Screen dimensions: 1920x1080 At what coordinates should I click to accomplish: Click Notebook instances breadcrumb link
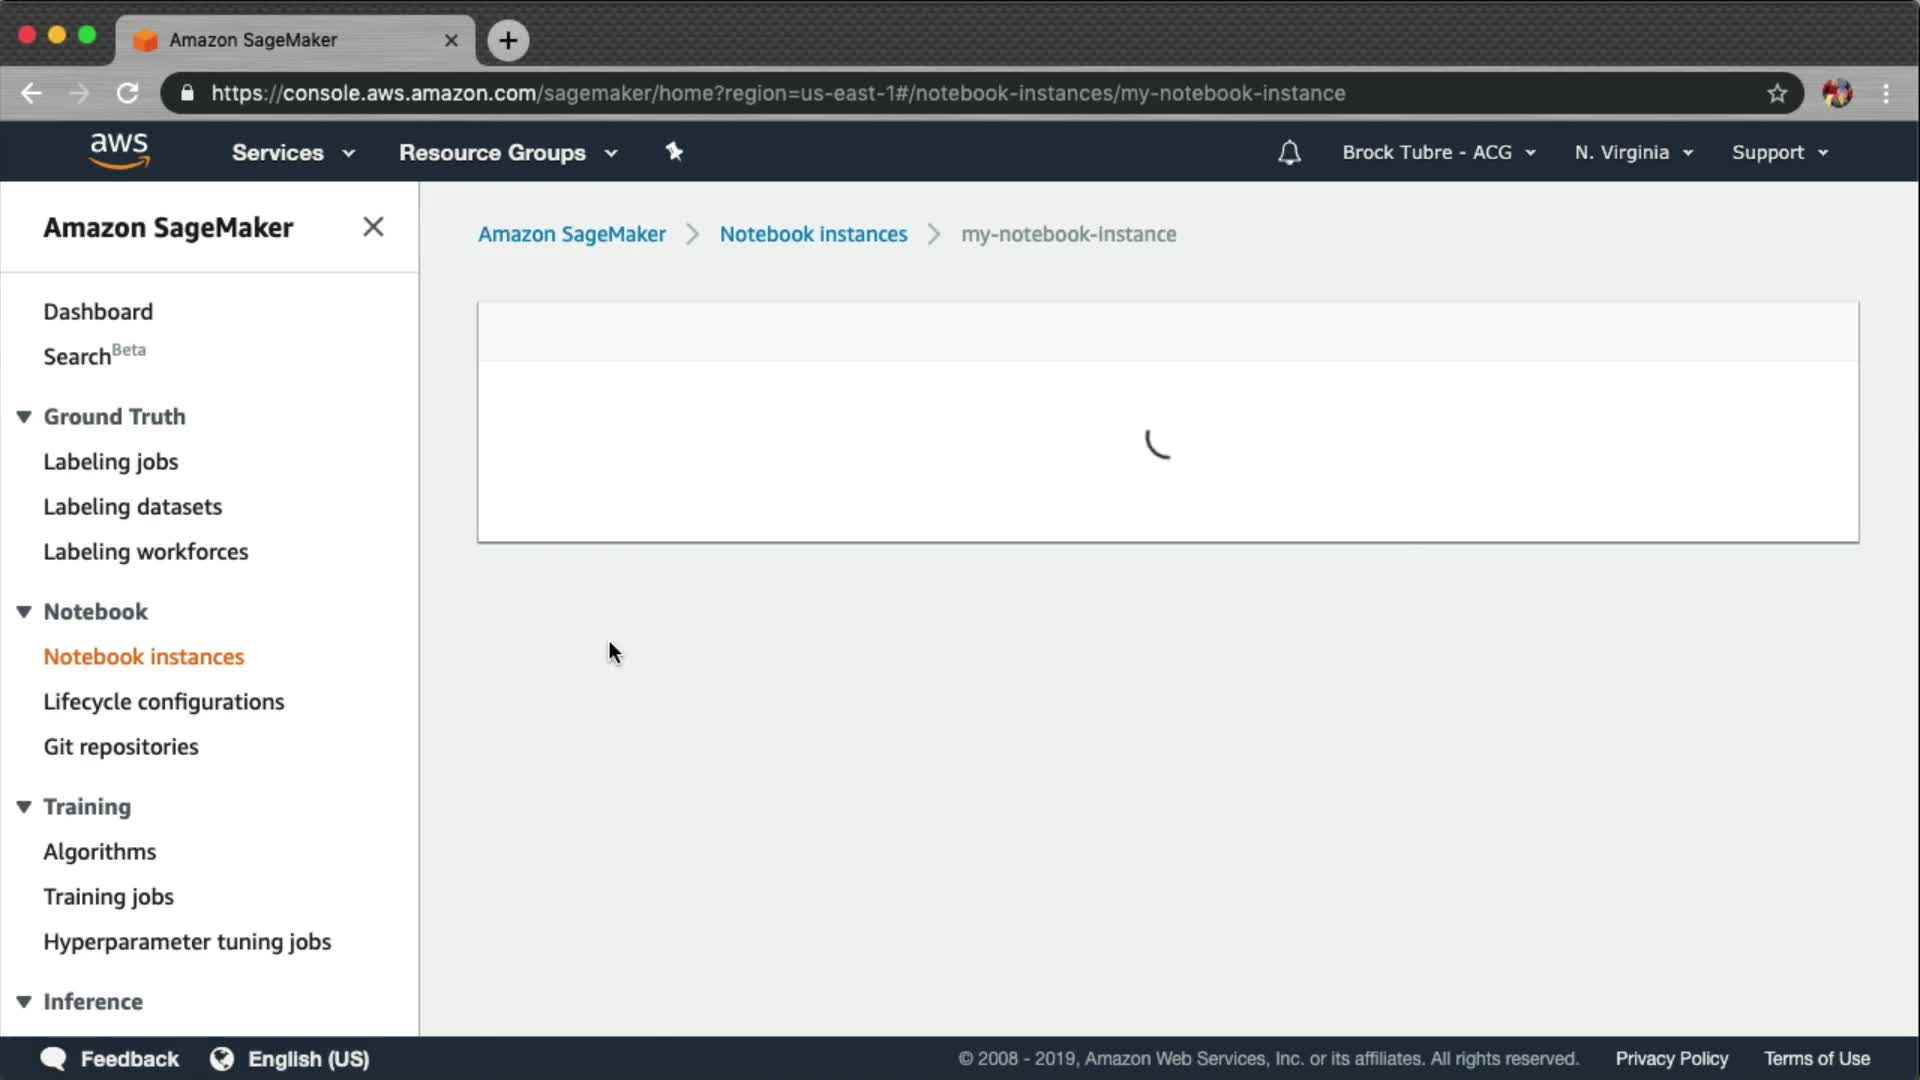tap(813, 234)
